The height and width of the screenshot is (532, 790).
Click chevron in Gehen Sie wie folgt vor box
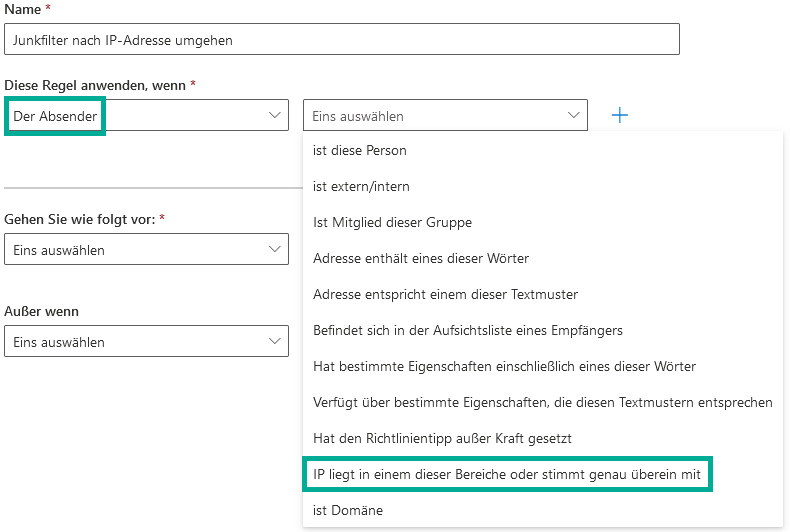[275, 249]
